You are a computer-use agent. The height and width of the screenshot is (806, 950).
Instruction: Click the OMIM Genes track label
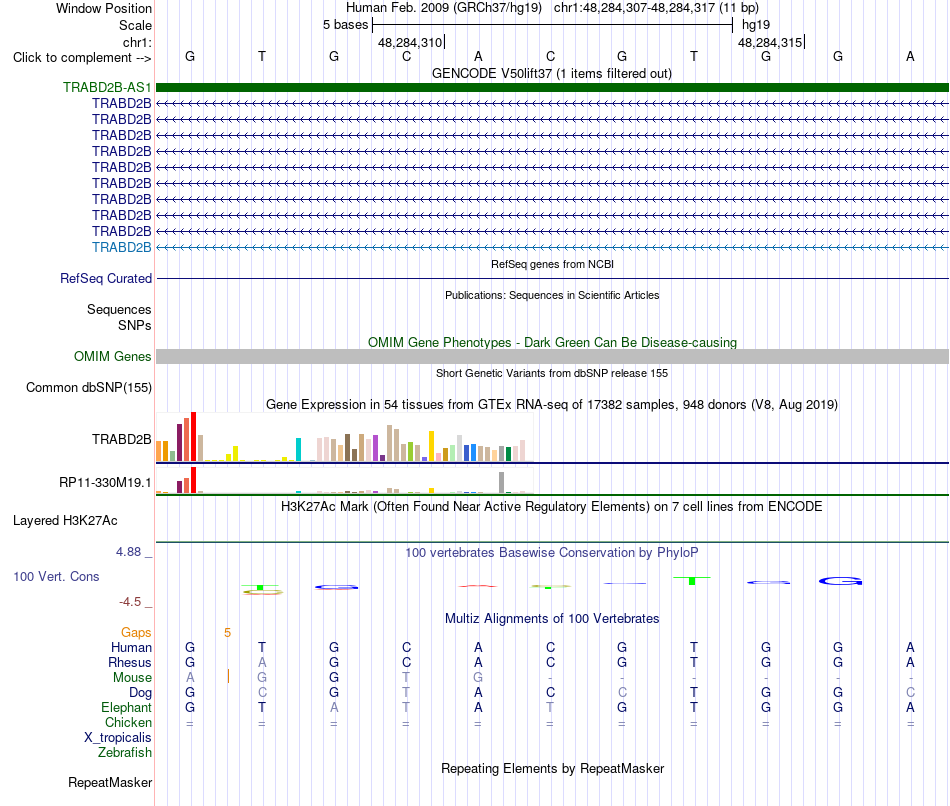click(112, 356)
